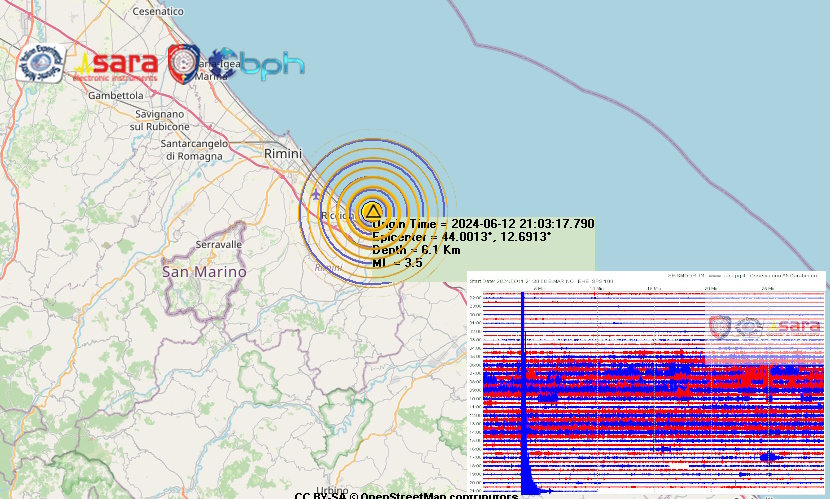The image size is (830, 499).
Task: Click the Gambettola town label
Action: pyautogui.click(x=116, y=96)
